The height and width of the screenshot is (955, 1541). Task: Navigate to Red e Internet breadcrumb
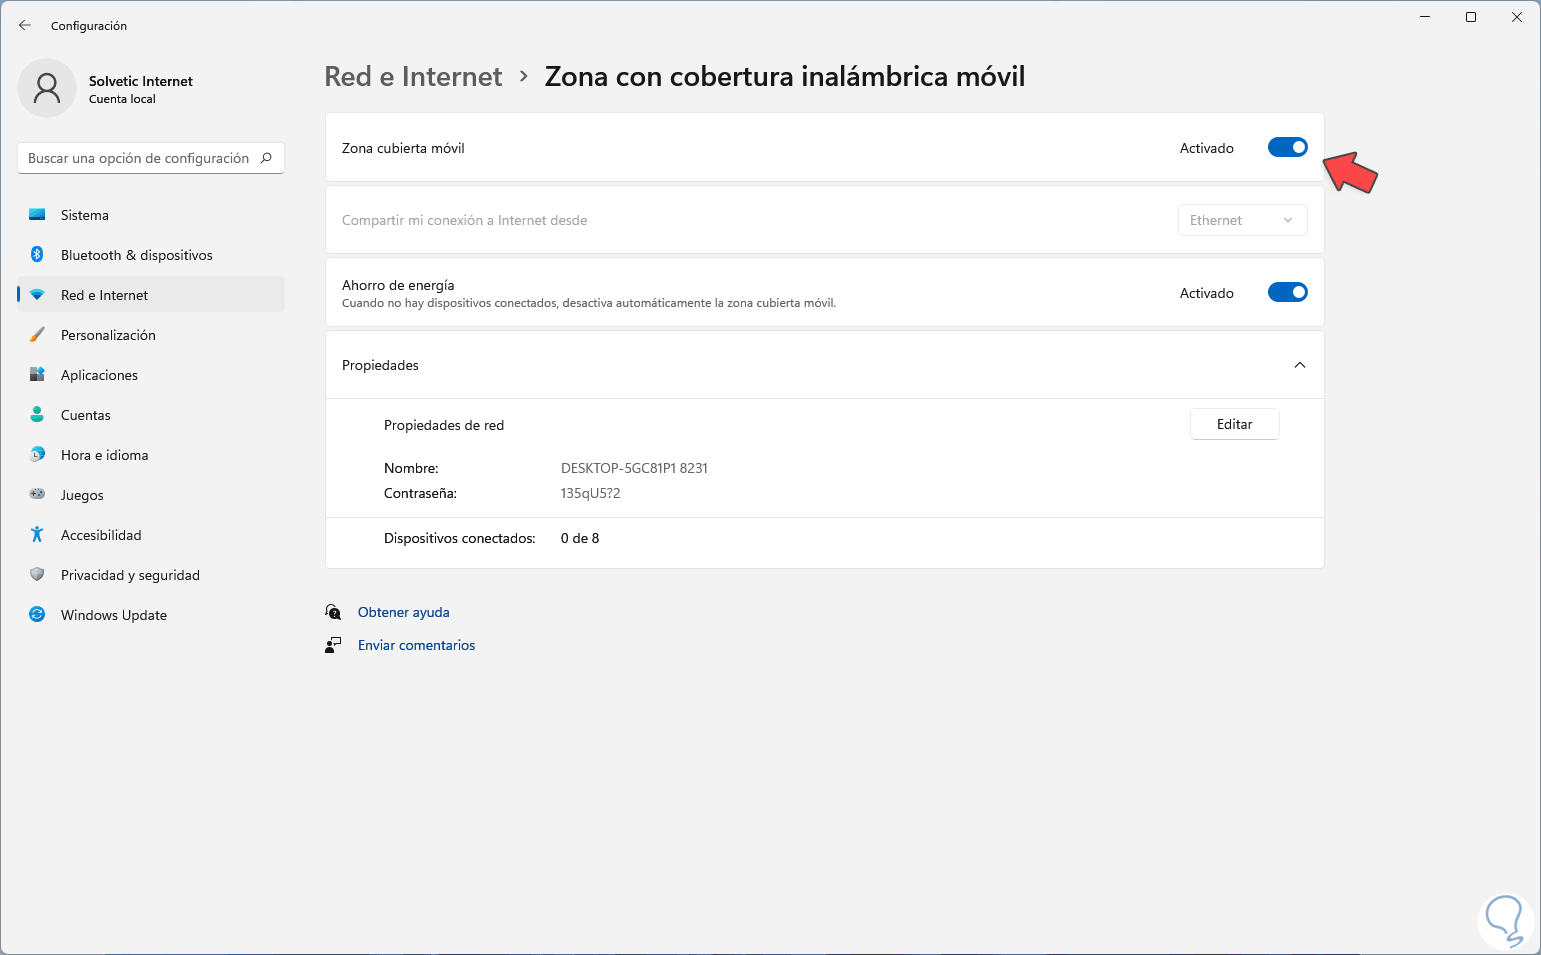click(413, 77)
